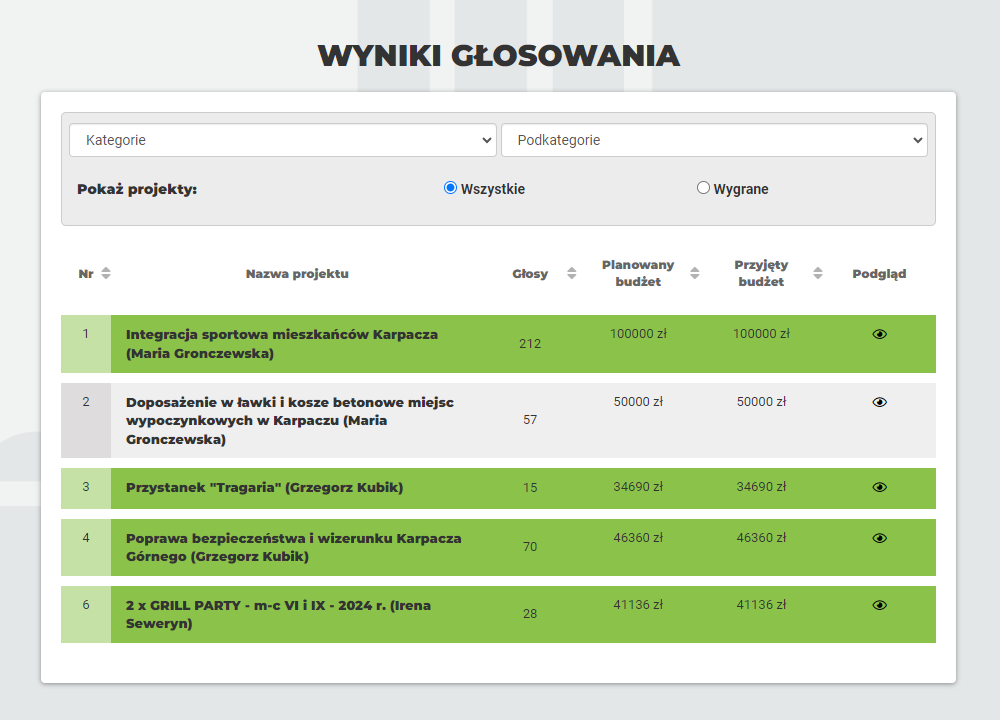Screen dimensions: 1000x720
Task: Click planned budget 100000 zł cell
Action: 638,334
